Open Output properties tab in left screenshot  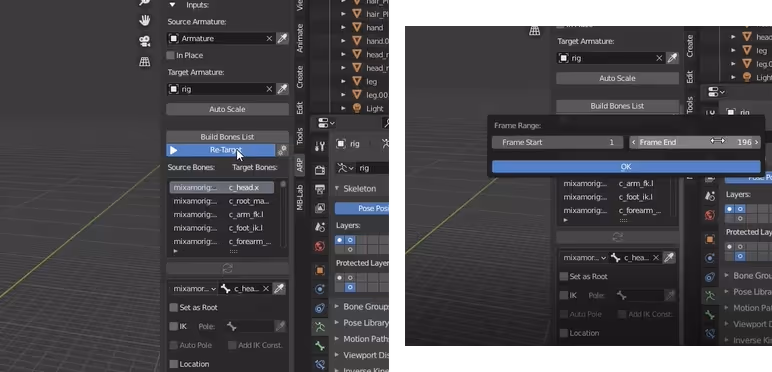pyautogui.click(x=320, y=189)
